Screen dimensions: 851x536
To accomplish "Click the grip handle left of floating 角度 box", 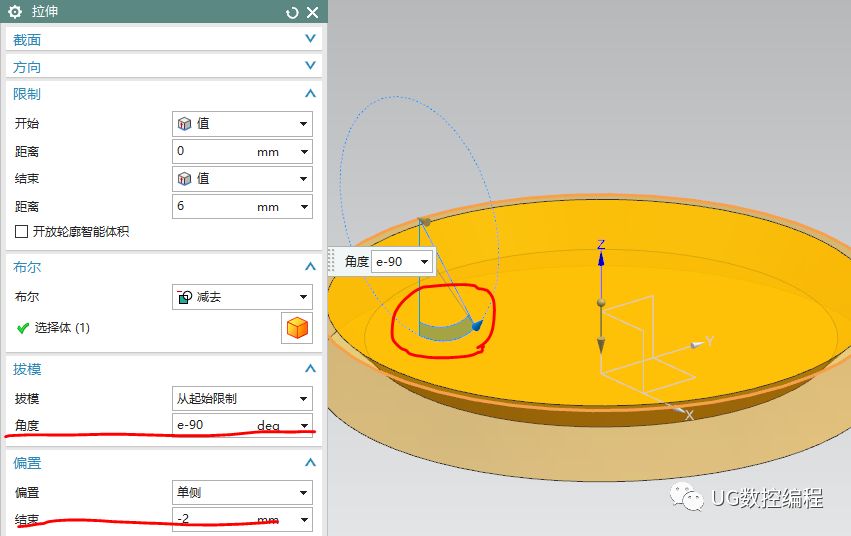I will tap(334, 261).
